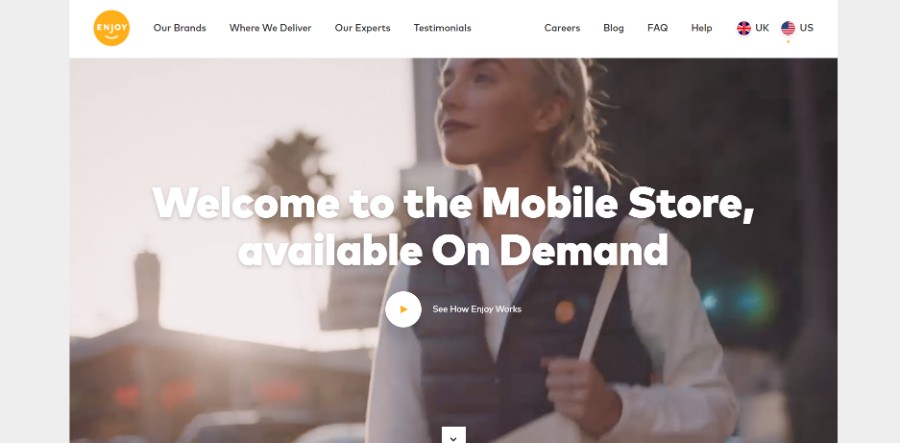Open the Our Experts page
The height and width of the screenshot is (443, 900).
(x=362, y=28)
